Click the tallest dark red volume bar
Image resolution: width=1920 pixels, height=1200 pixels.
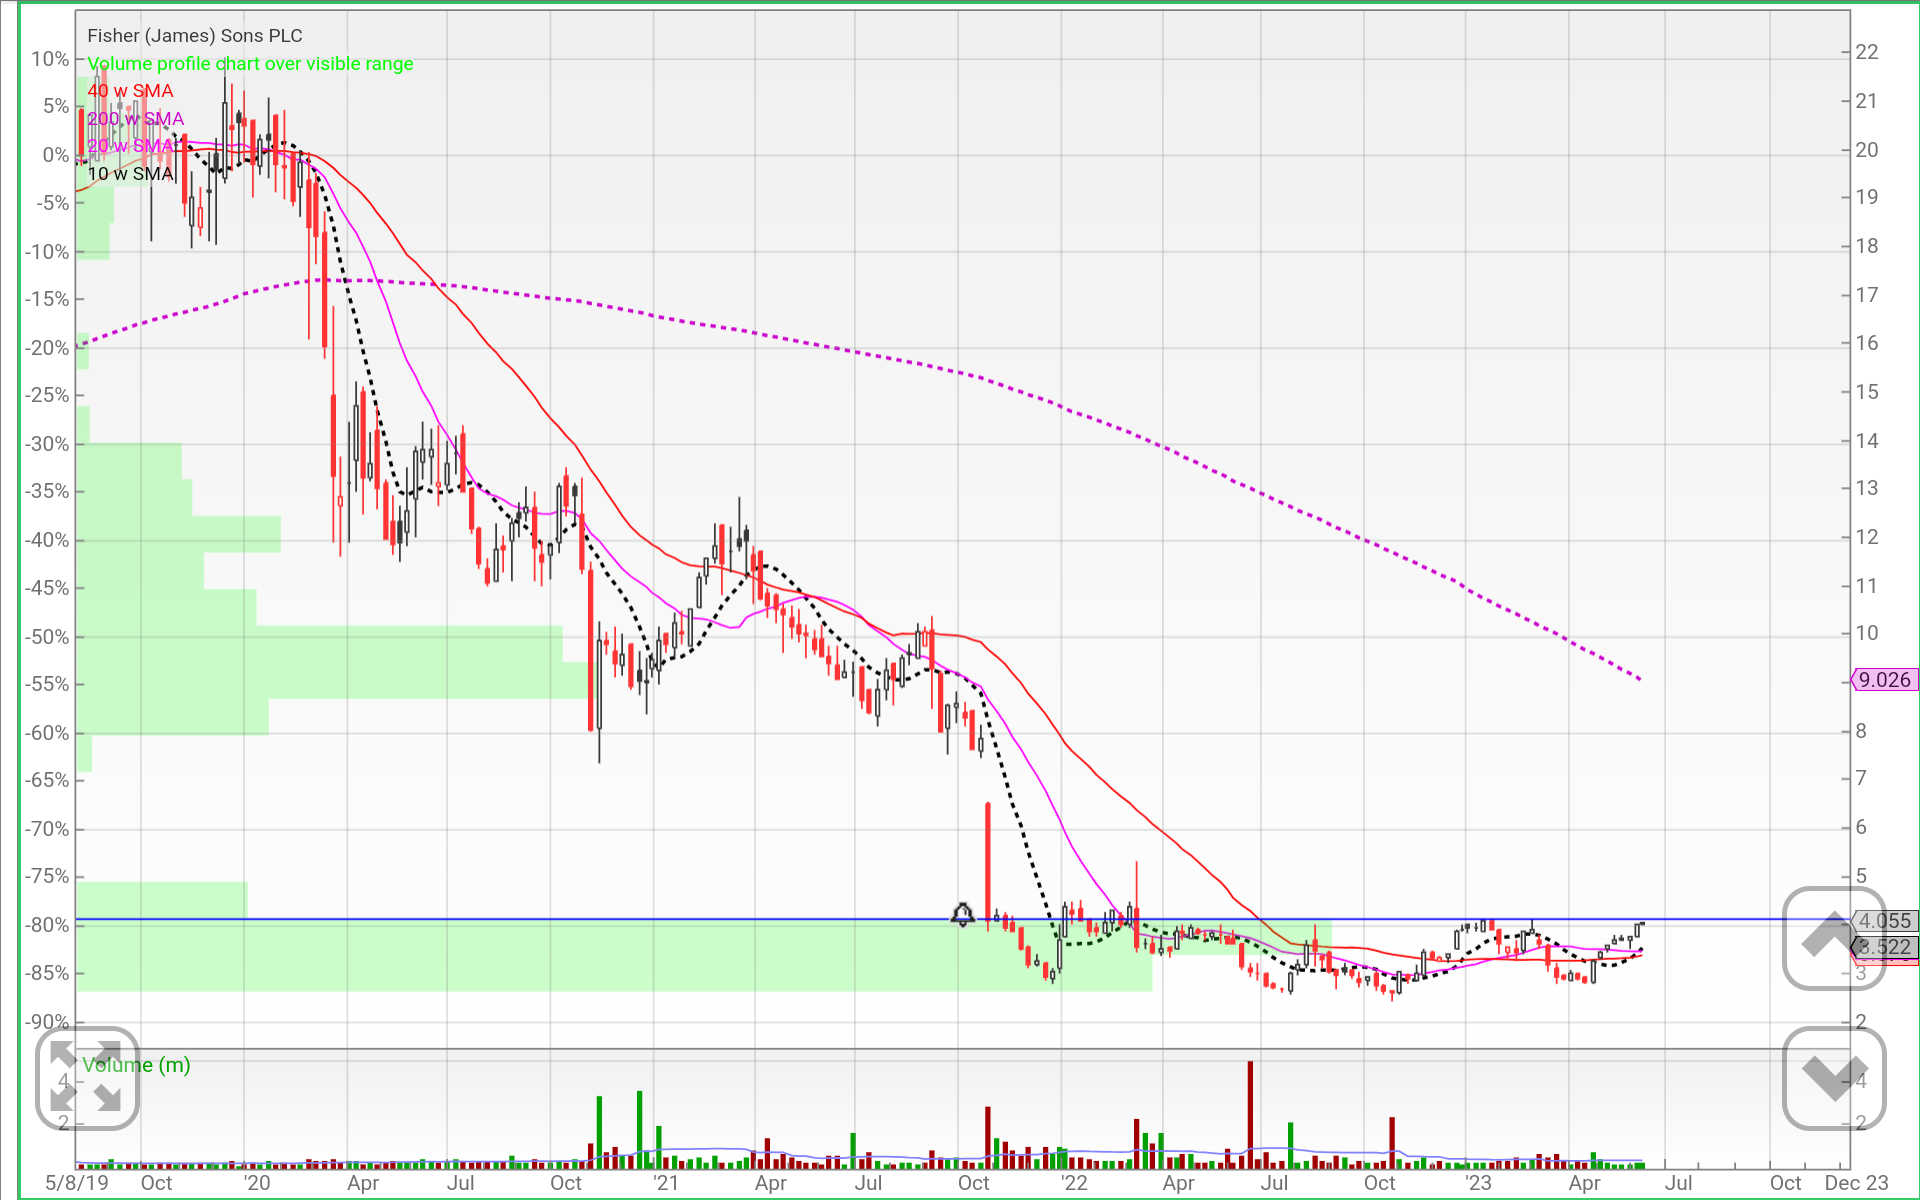point(1250,1115)
